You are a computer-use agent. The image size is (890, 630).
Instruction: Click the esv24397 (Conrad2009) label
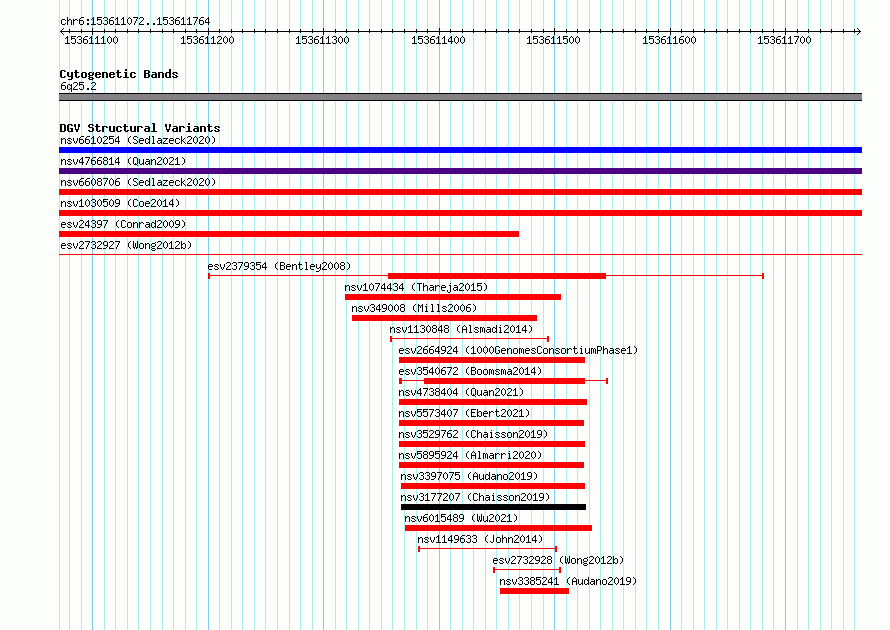(123, 224)
